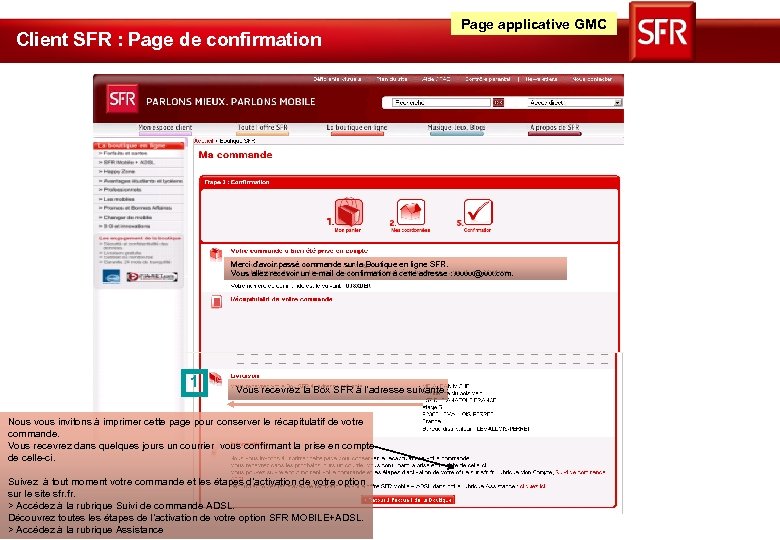Click the La boutique en ligne sidebar header
The height and width of the screenshot is (540, 780).
click(x=139, y=146)
